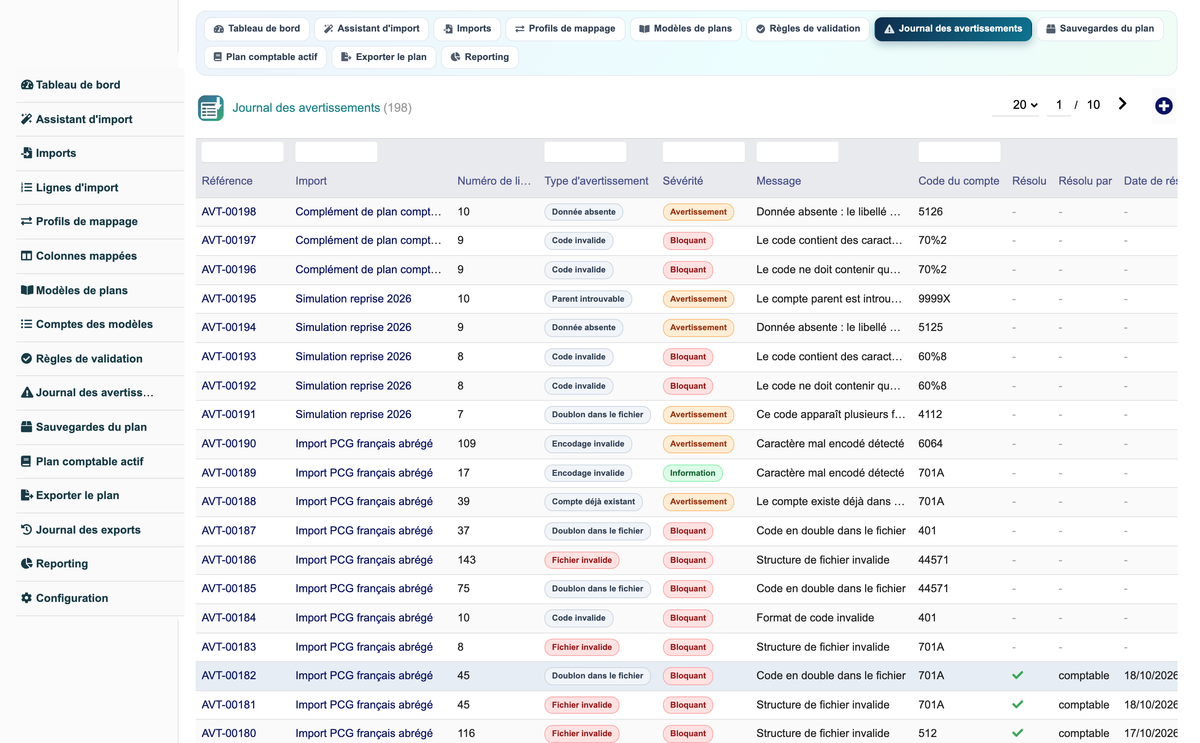Click the Comptes des modèles list icon

click(x=27, y=324)
